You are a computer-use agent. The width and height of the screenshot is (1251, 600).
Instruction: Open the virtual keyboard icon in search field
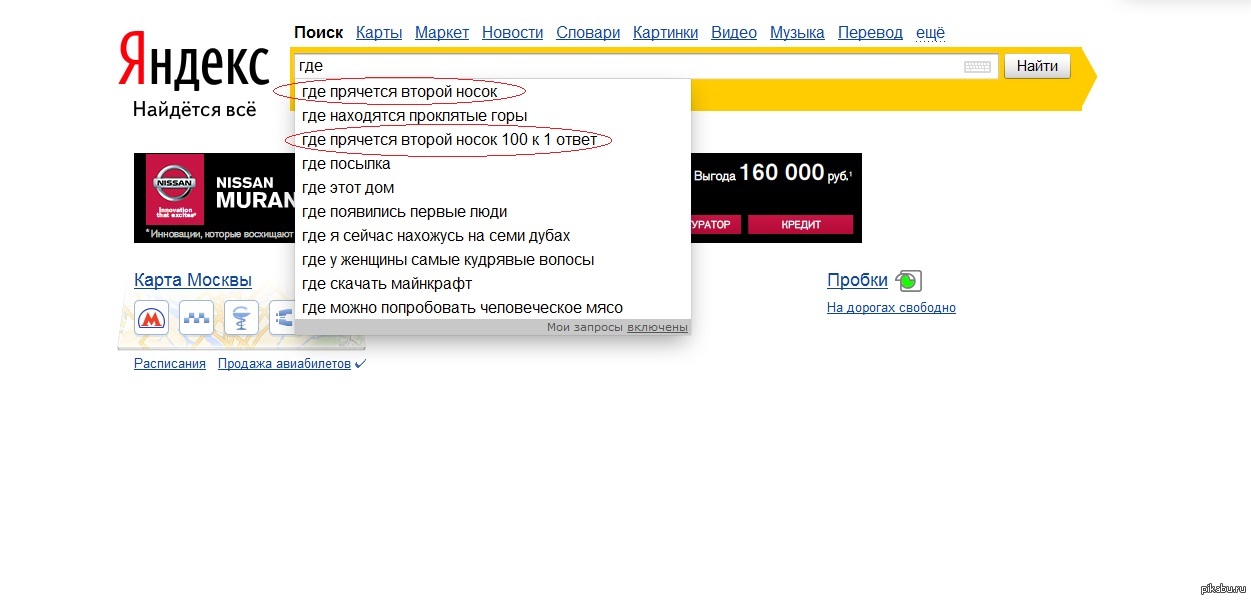point(977,67)
